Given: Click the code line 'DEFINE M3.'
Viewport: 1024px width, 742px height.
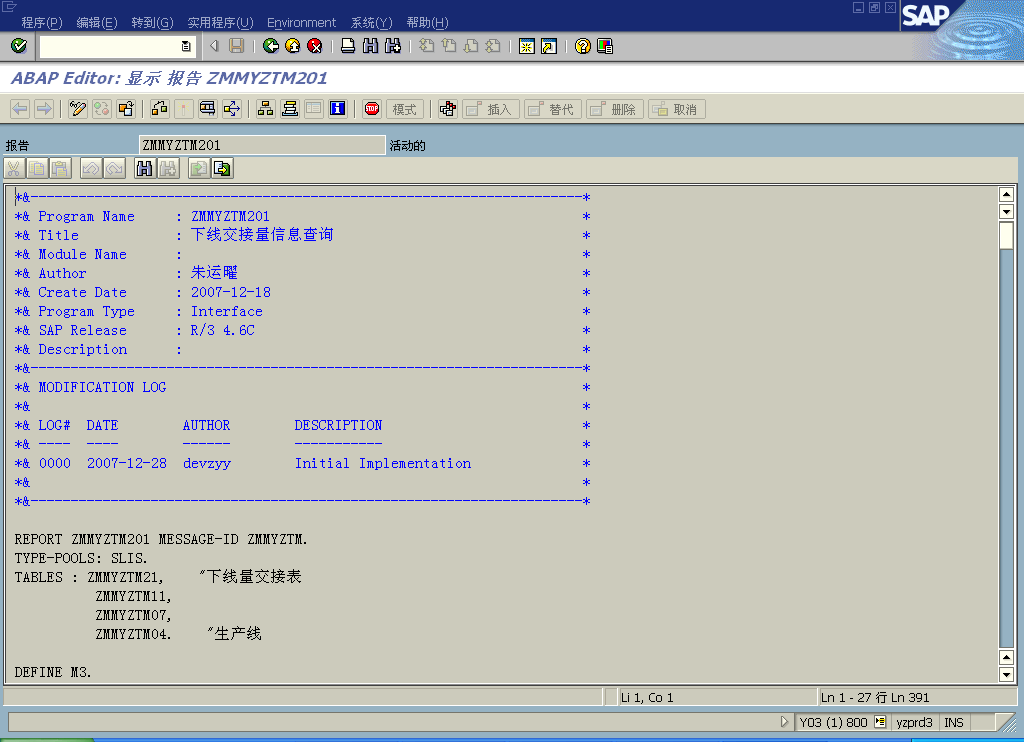Looking at the screenshot, I should point(53,672).
